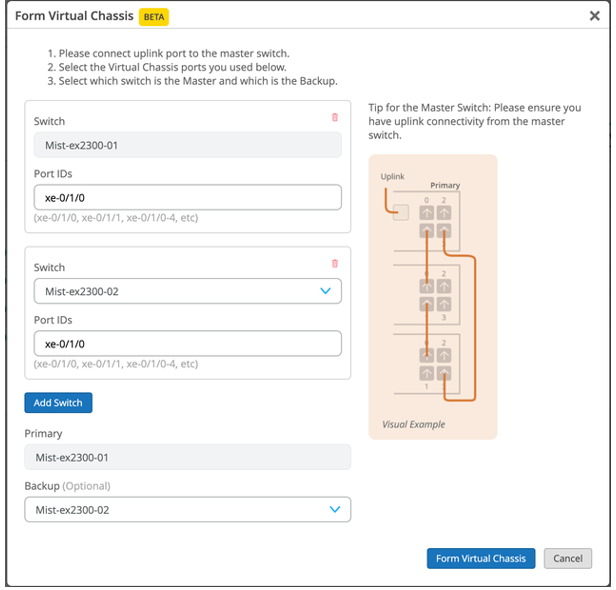Delete the Mist-ex2300-01 switch entry
The width and height of the screenshot is (616, 590).
point(335,117)
